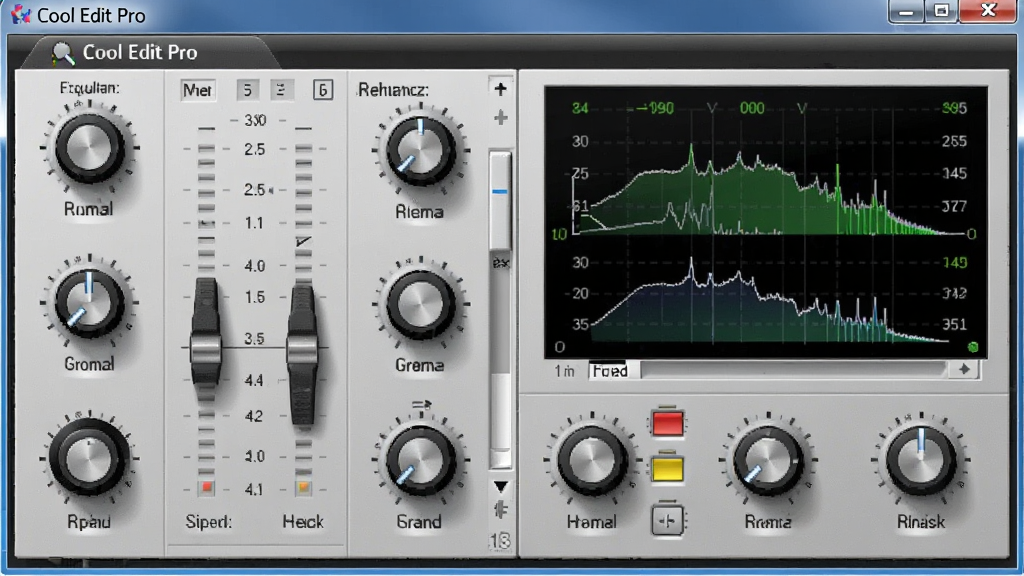This screenshot has height=576, width=1024.
Task: Click the yellow square button
Action: (x=667, y=469)
